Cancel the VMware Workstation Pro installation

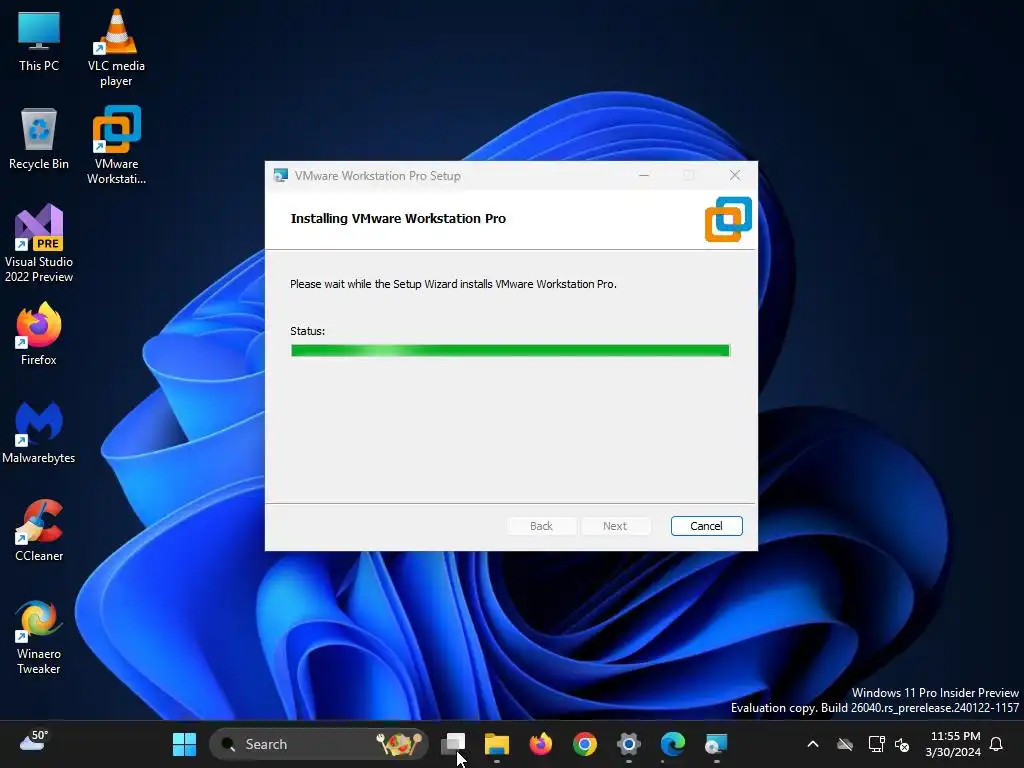pos(707,526)
